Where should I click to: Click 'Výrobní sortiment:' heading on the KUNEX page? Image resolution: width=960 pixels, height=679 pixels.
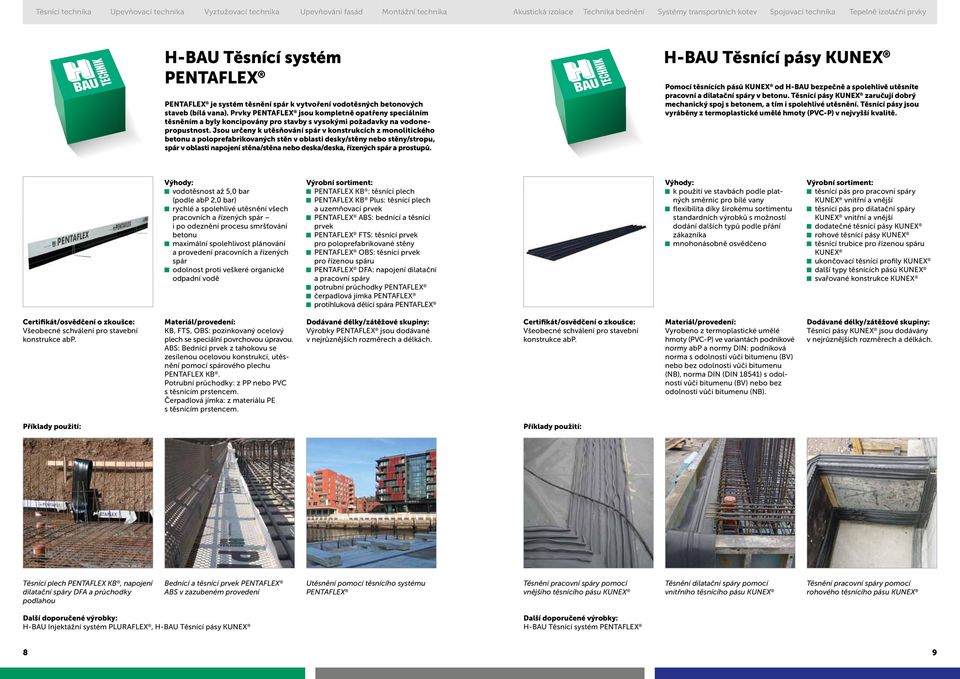840,182
